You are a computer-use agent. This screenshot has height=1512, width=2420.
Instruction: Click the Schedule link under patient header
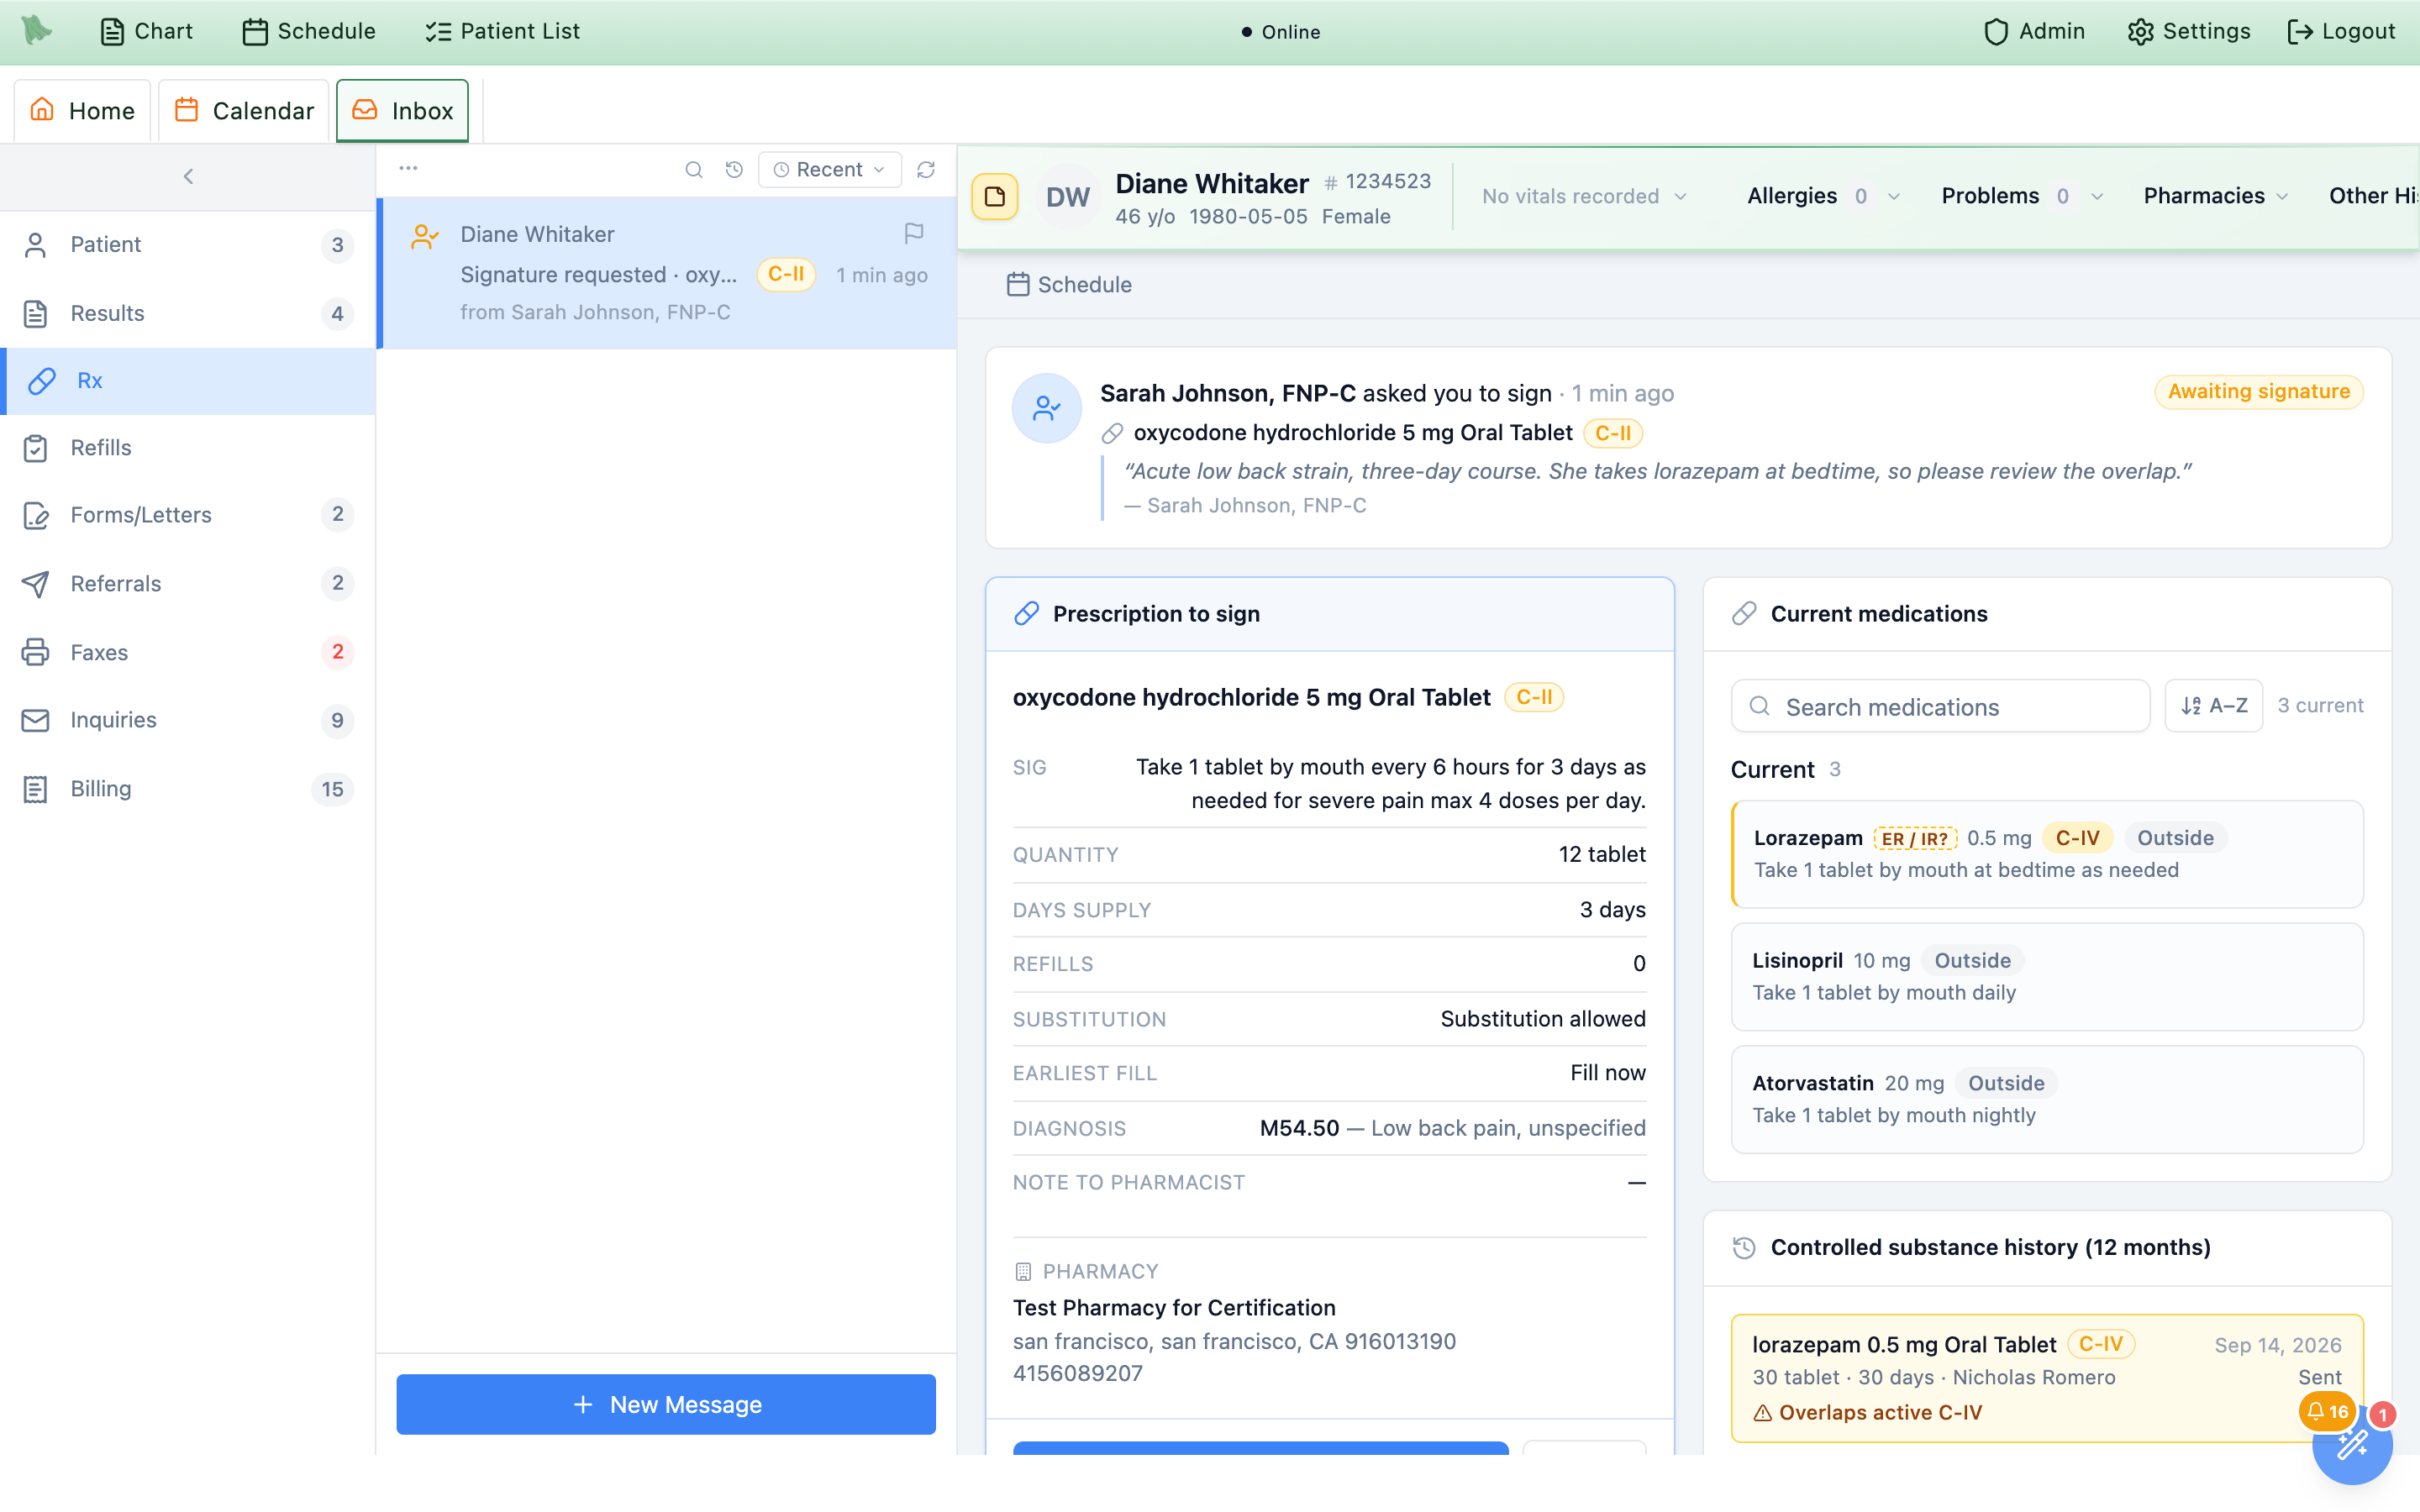1069,285
